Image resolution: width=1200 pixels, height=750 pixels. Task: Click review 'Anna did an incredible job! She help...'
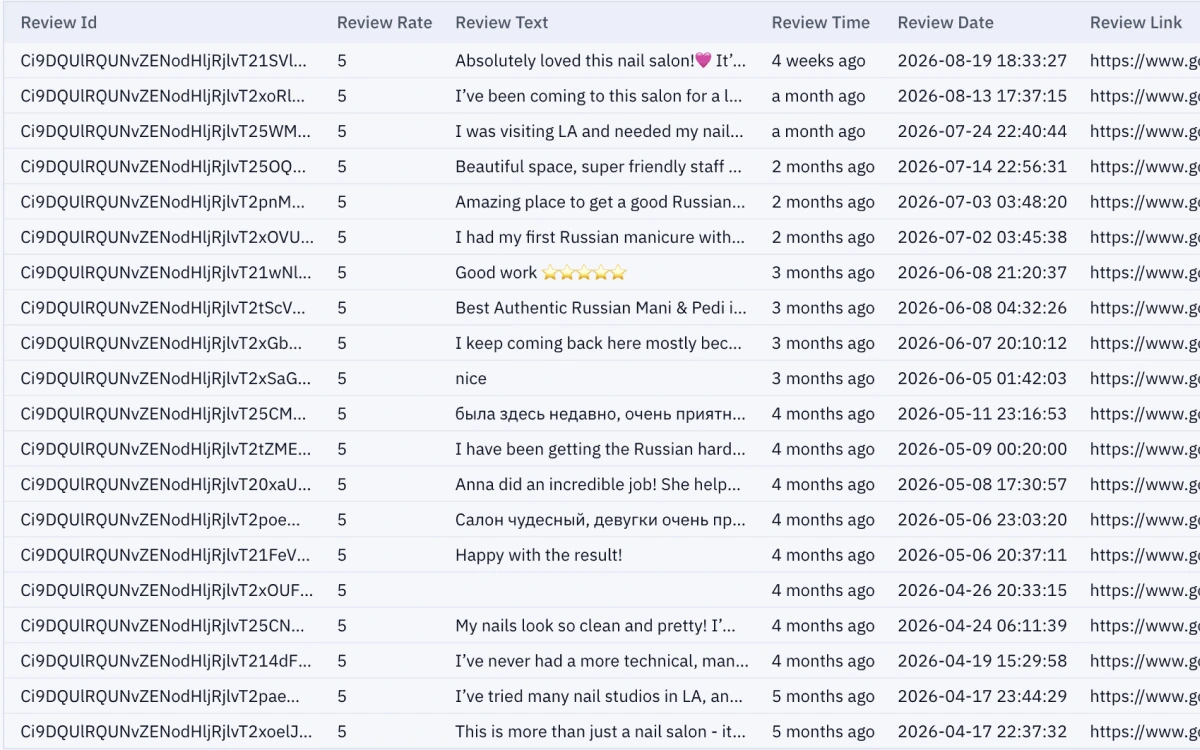coord(598,485)
